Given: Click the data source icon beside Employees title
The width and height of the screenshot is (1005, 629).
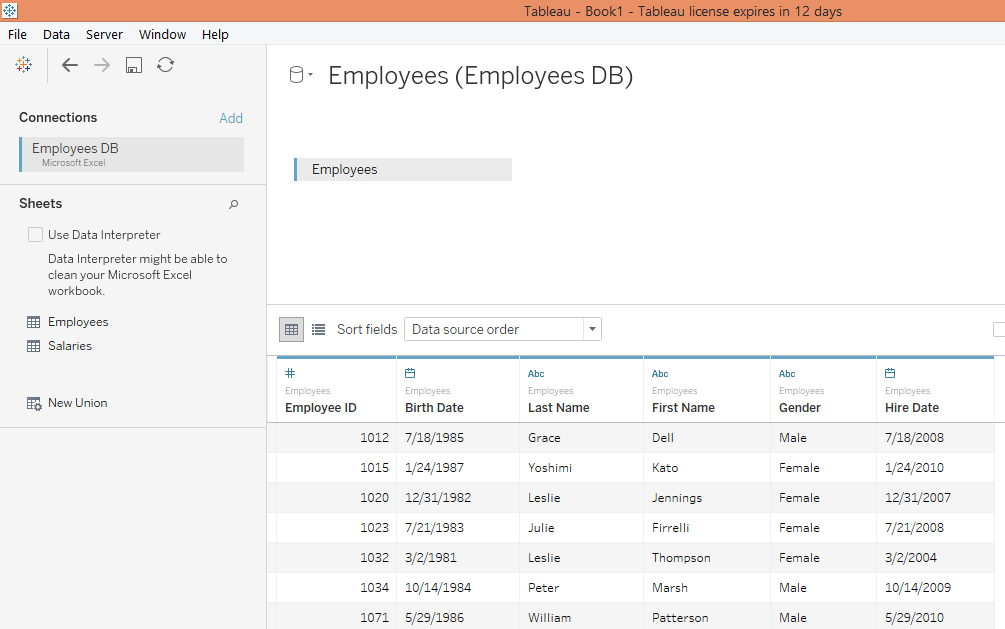Looking at the screenshot, I should pyautogui.click(x=295, y=73).
